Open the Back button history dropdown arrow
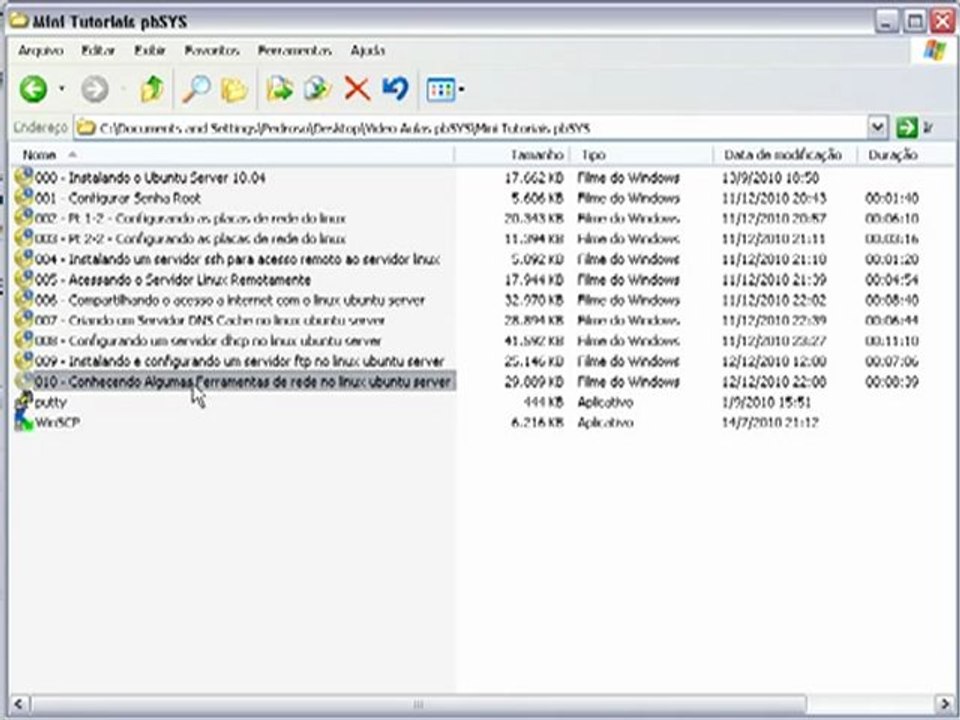The height and width of the screenshot is (720, 960). point(61,89)
